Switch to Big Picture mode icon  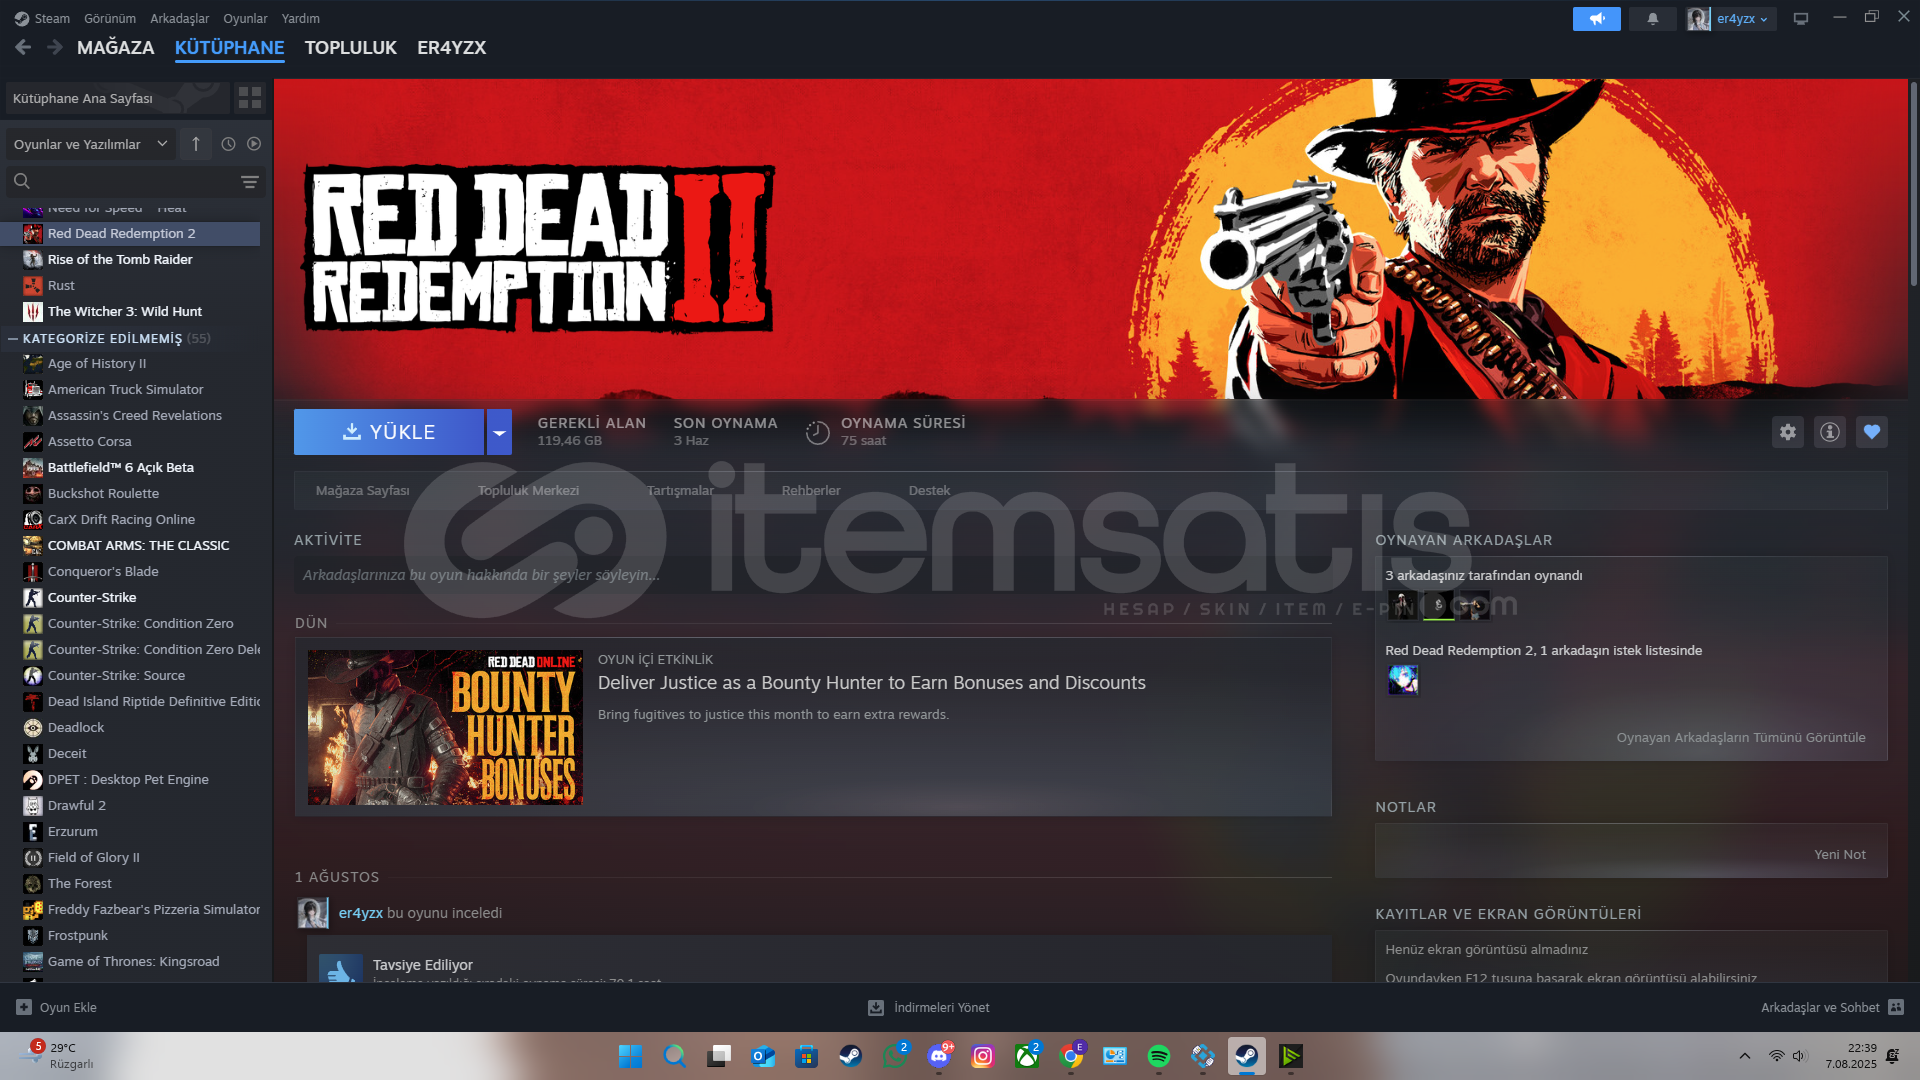(x=1801, y=18)
